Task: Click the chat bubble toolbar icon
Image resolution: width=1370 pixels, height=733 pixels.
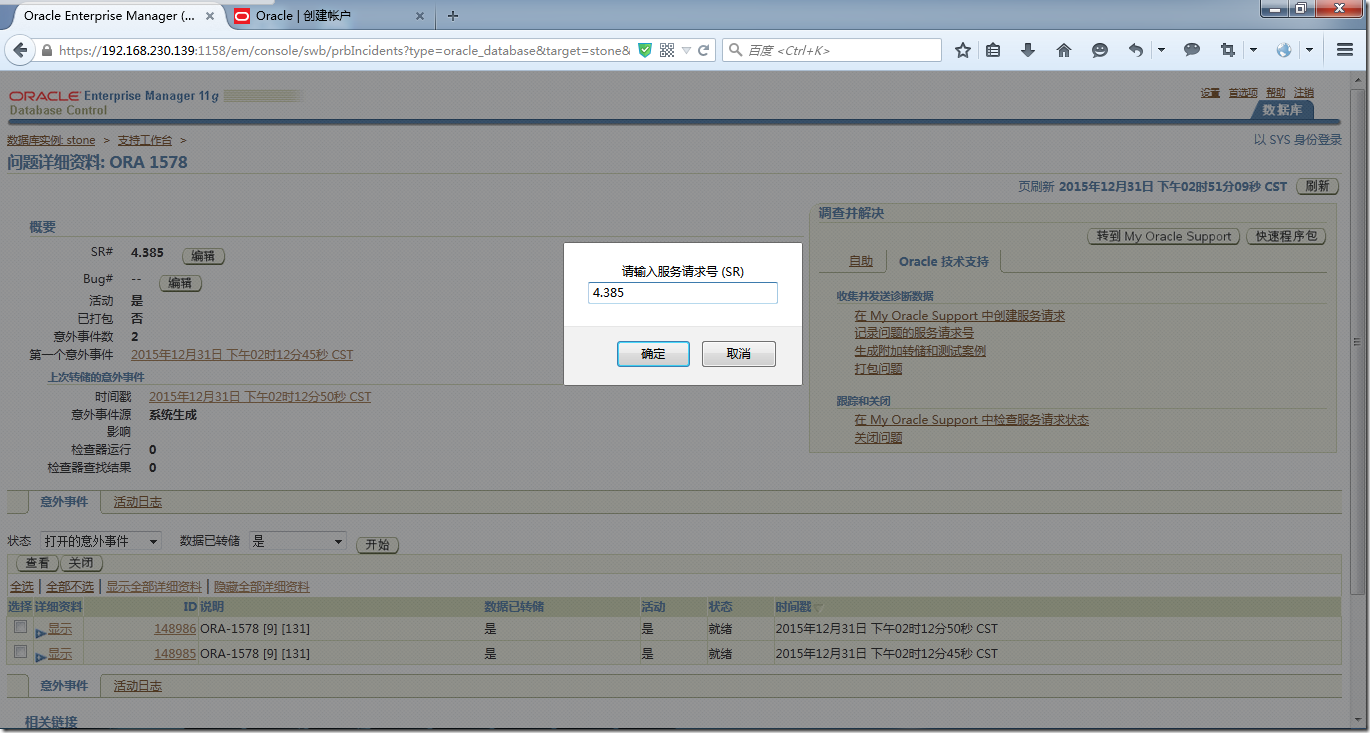Action: pyautogui.click(x=1192, y=50)
